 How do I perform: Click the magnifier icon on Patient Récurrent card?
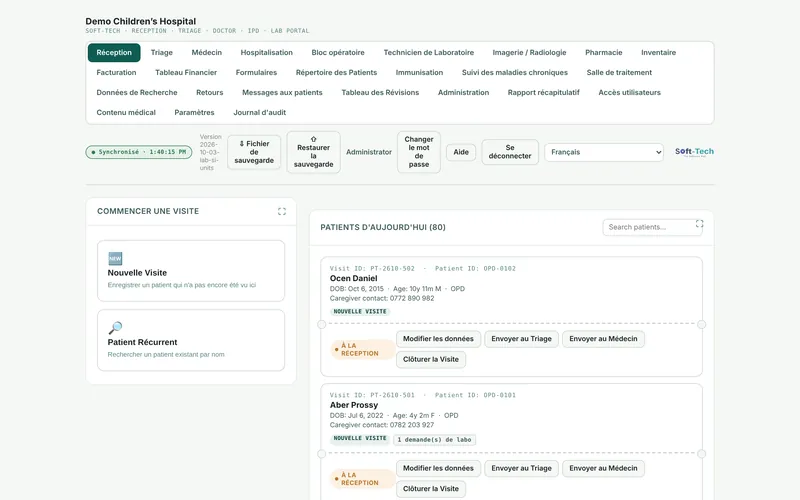coord(115,328)
